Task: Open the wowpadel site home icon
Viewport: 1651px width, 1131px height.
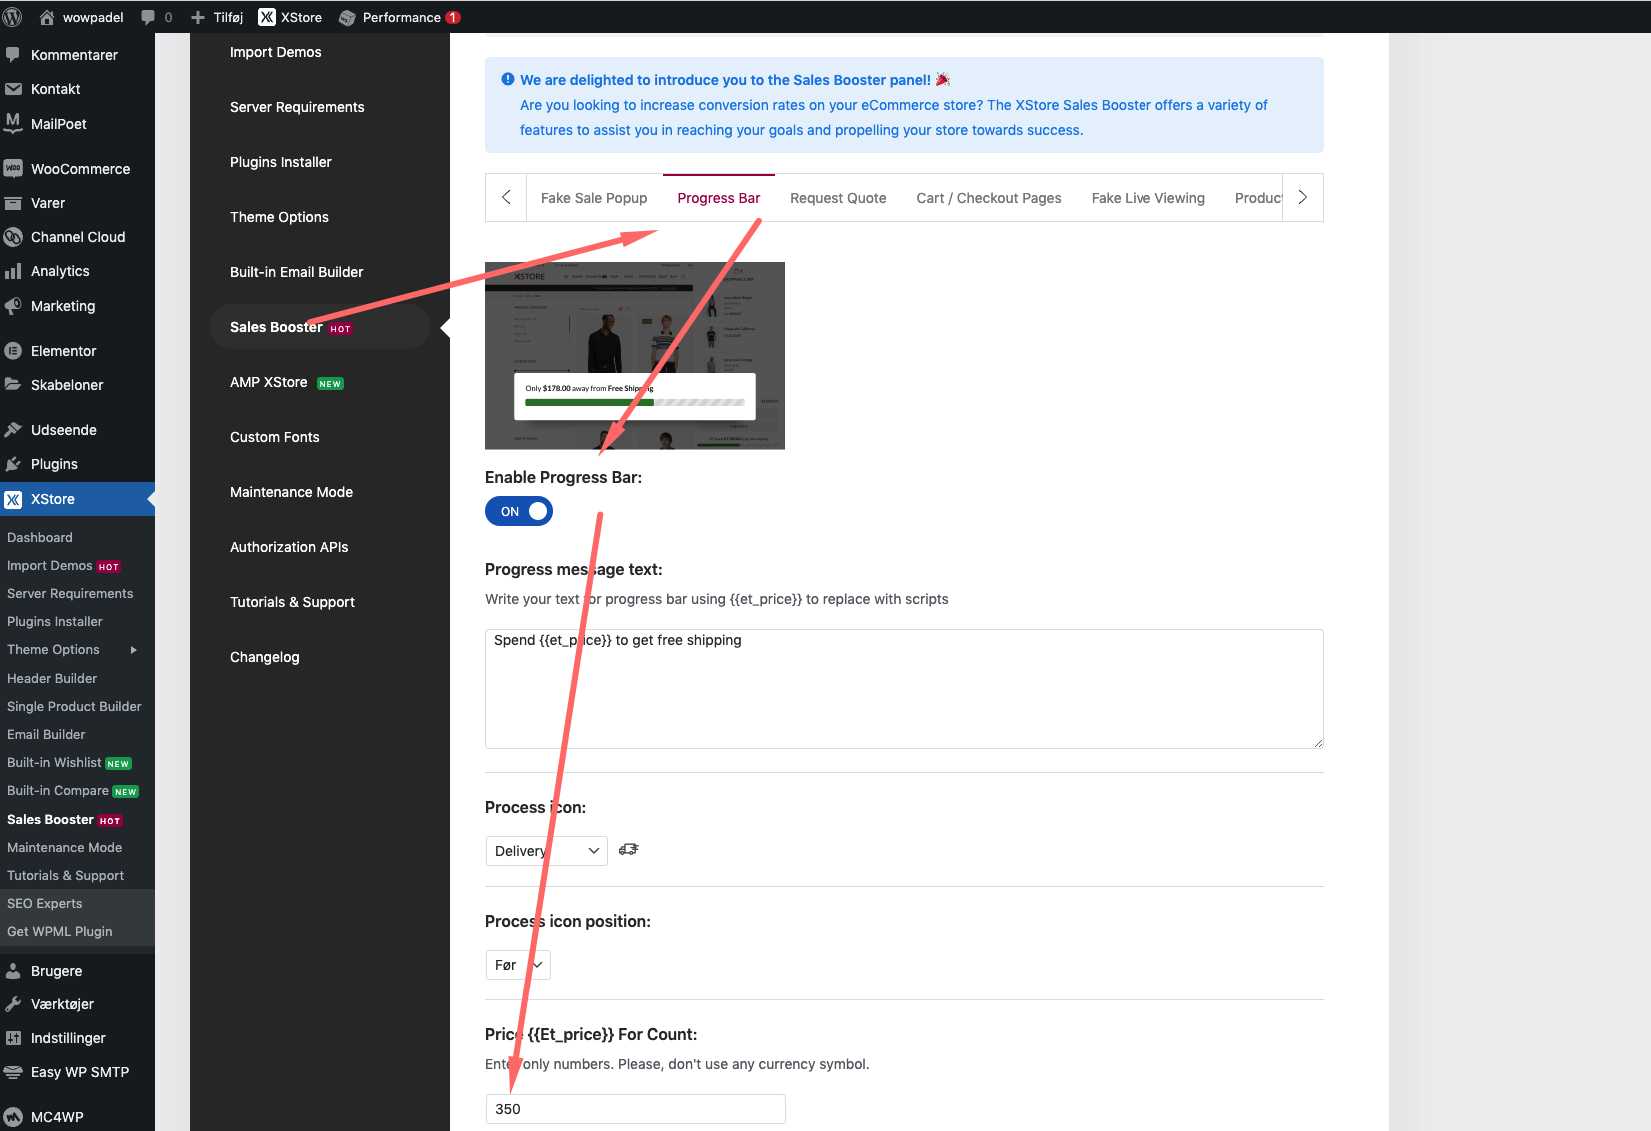Action: coord(47,17)
